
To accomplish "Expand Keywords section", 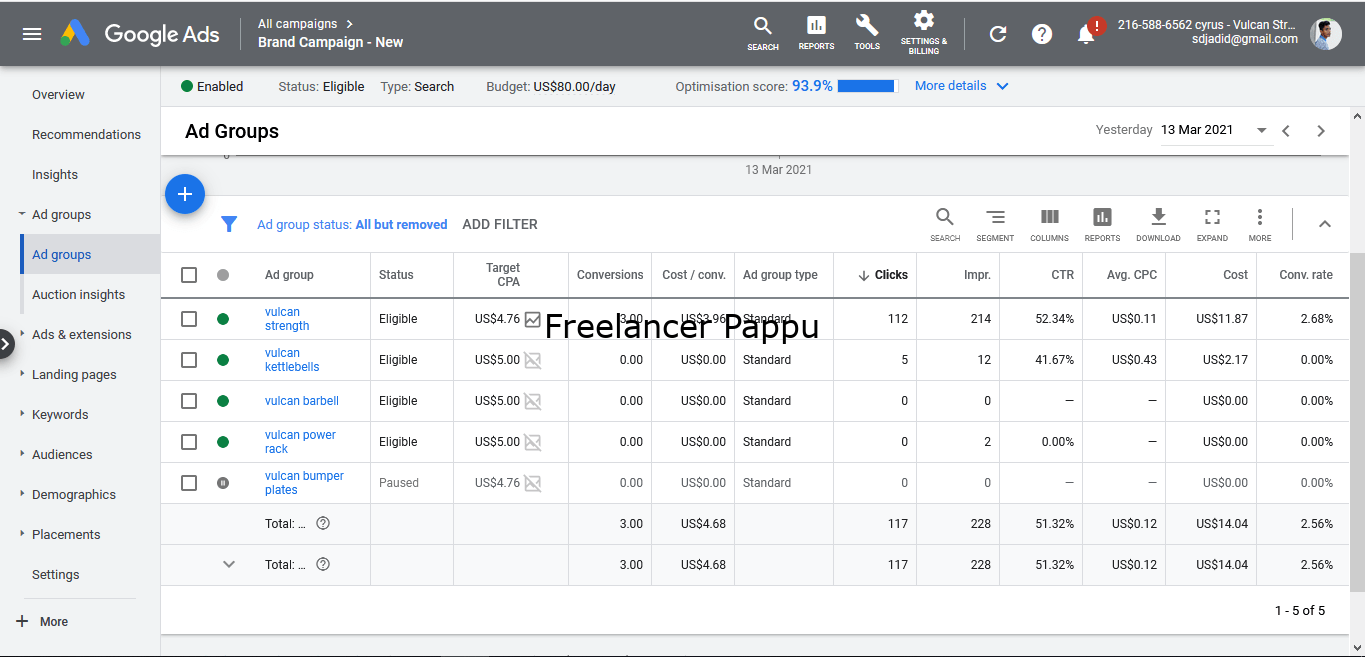I will pyautogui.click(x=60, y=415).
